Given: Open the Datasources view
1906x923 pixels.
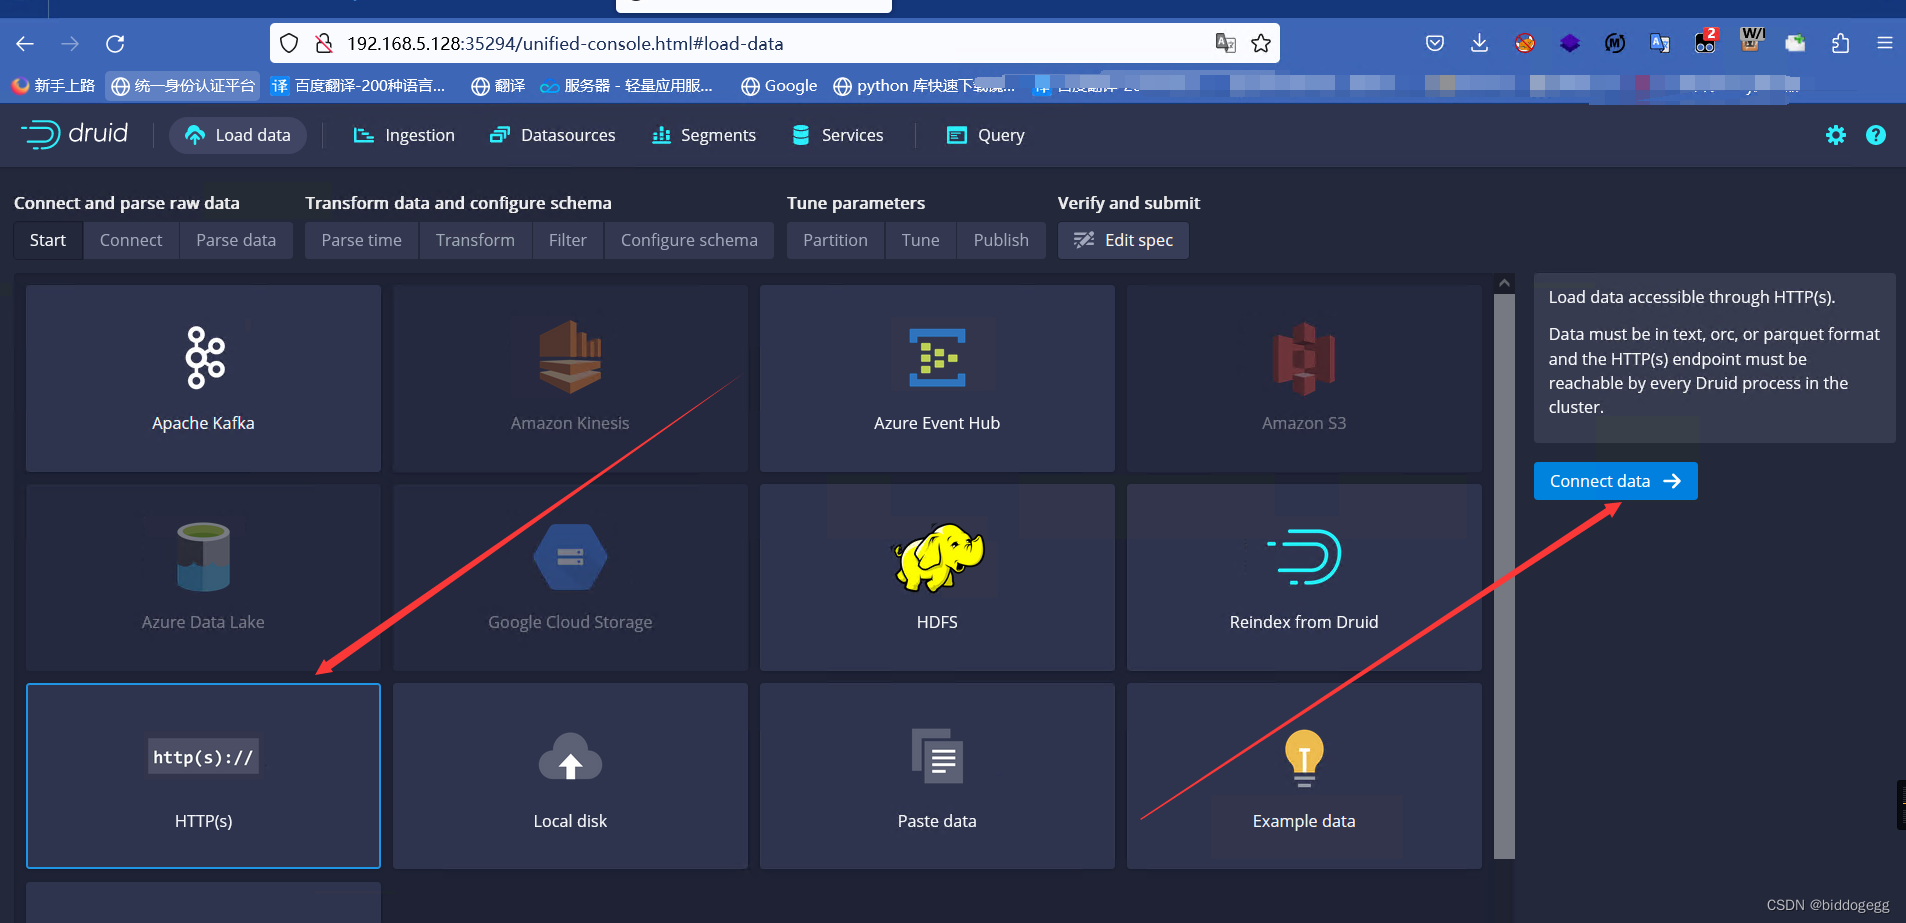Looking at the screenshot, I should pos(552,135).
